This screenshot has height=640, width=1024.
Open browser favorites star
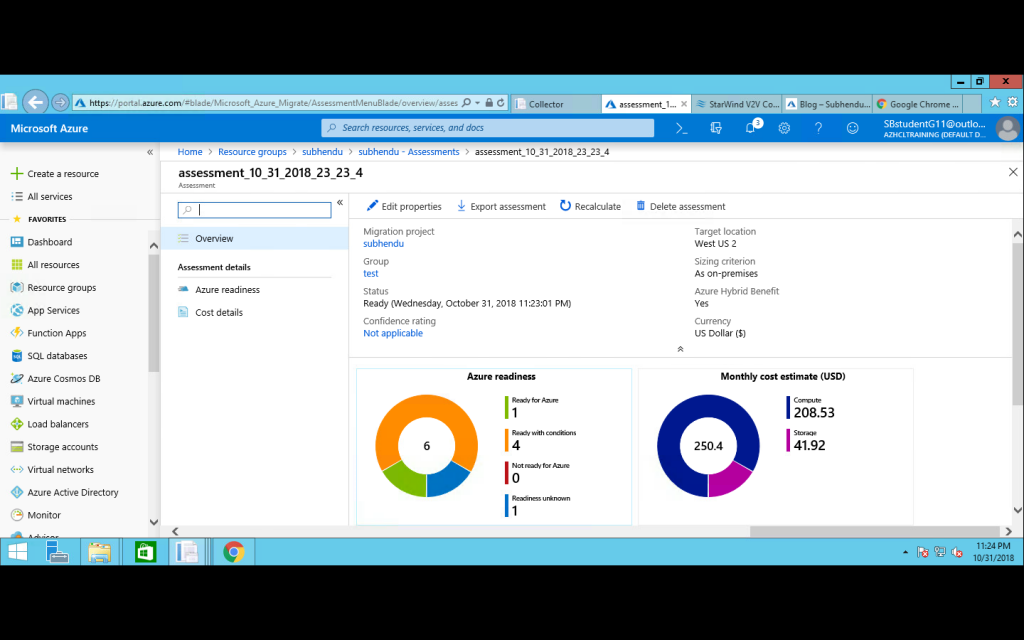pyautogui.click(x=995, y=102)
